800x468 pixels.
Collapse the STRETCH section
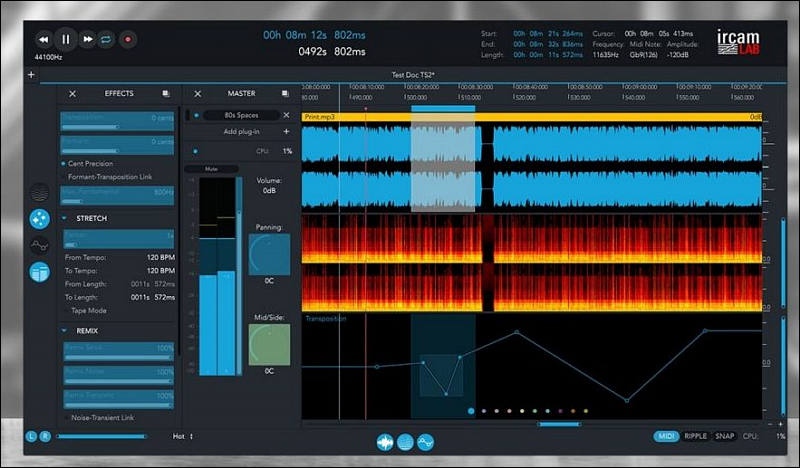coord(64,218)
